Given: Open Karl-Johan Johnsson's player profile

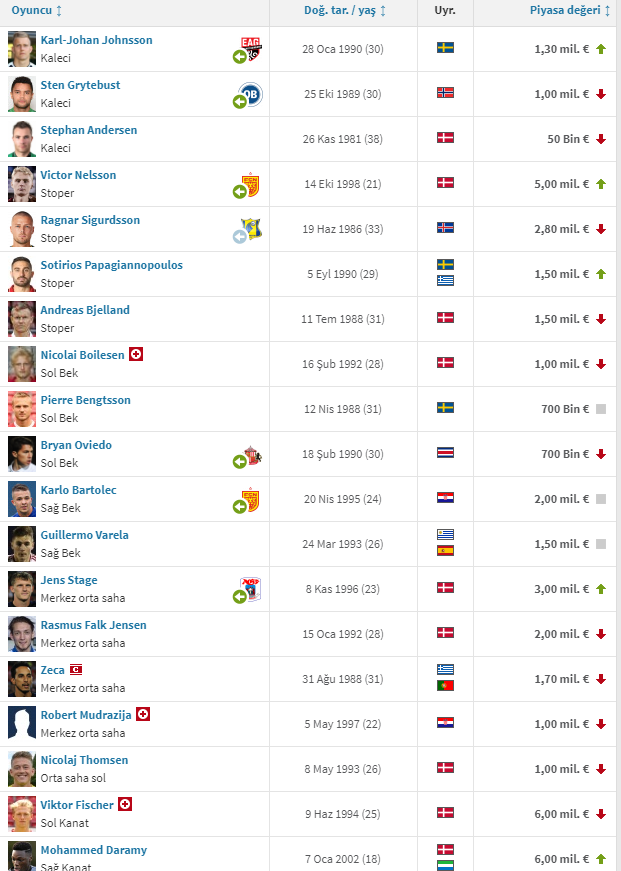Looking at the screenshot, I should click(x=97, y=40).
